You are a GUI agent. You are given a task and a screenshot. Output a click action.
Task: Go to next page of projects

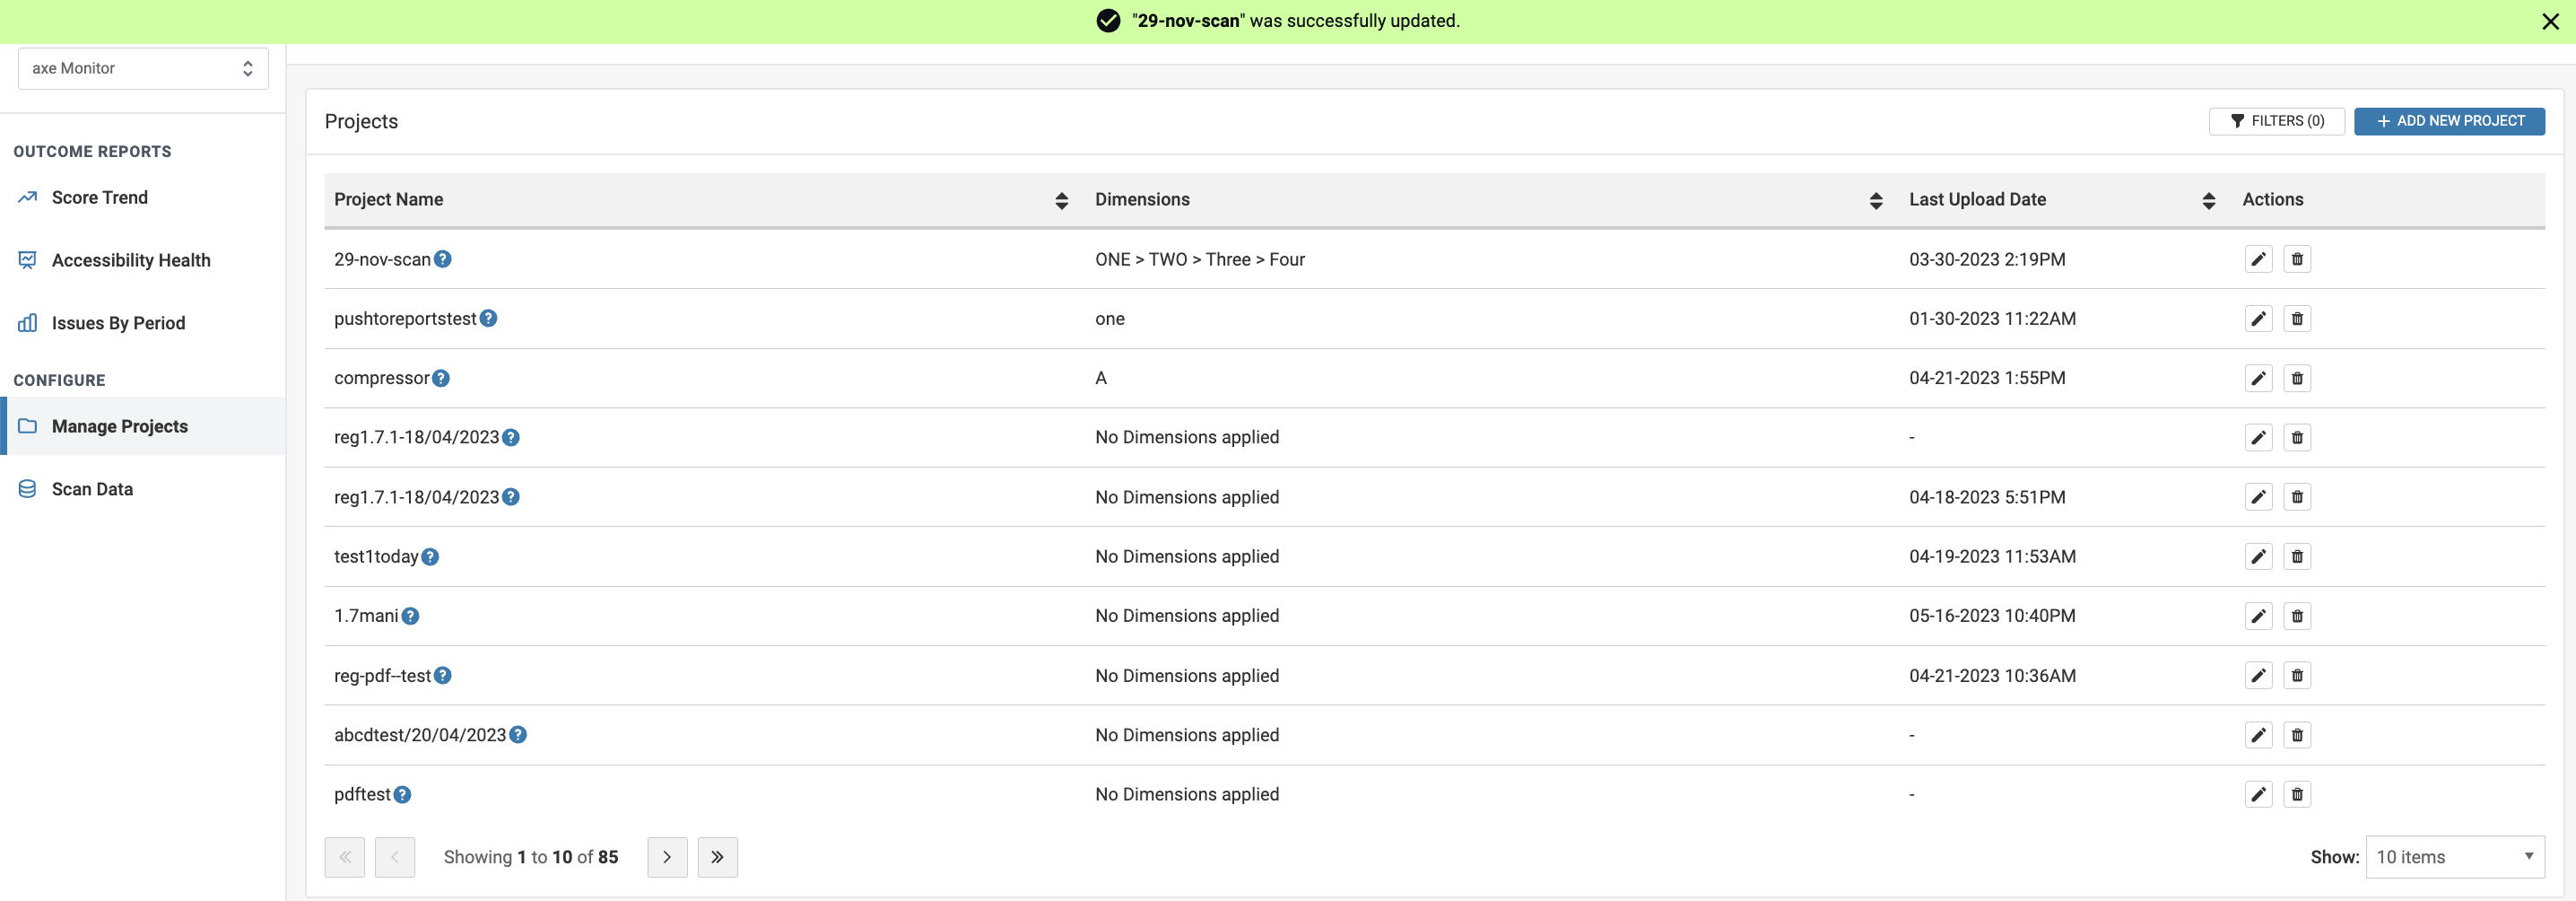point(667,857)
